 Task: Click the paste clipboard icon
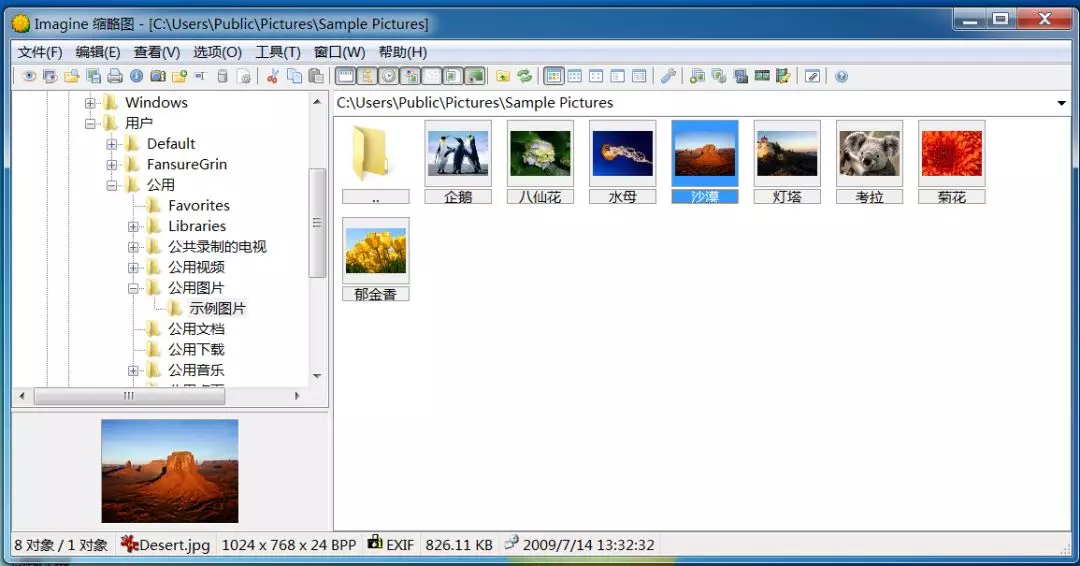tap(316, 76)
